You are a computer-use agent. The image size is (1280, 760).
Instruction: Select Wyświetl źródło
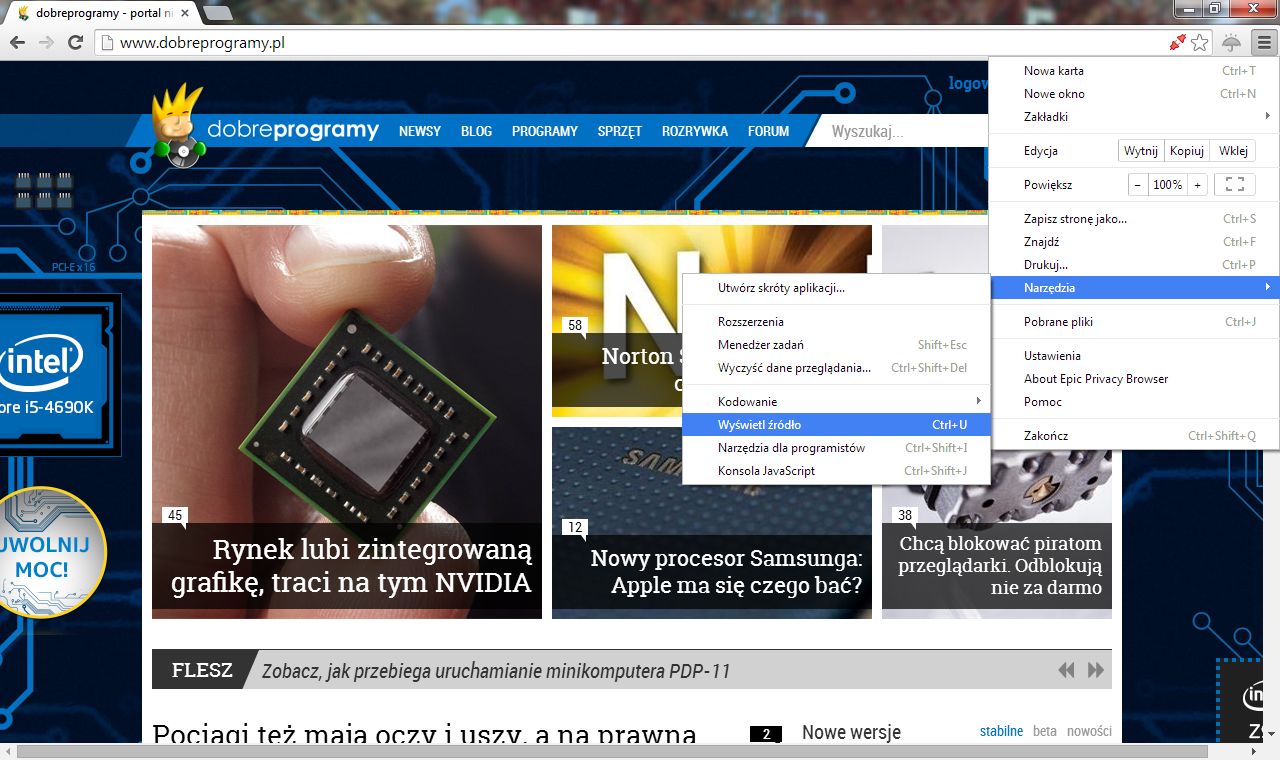click(x=836, y=425)
